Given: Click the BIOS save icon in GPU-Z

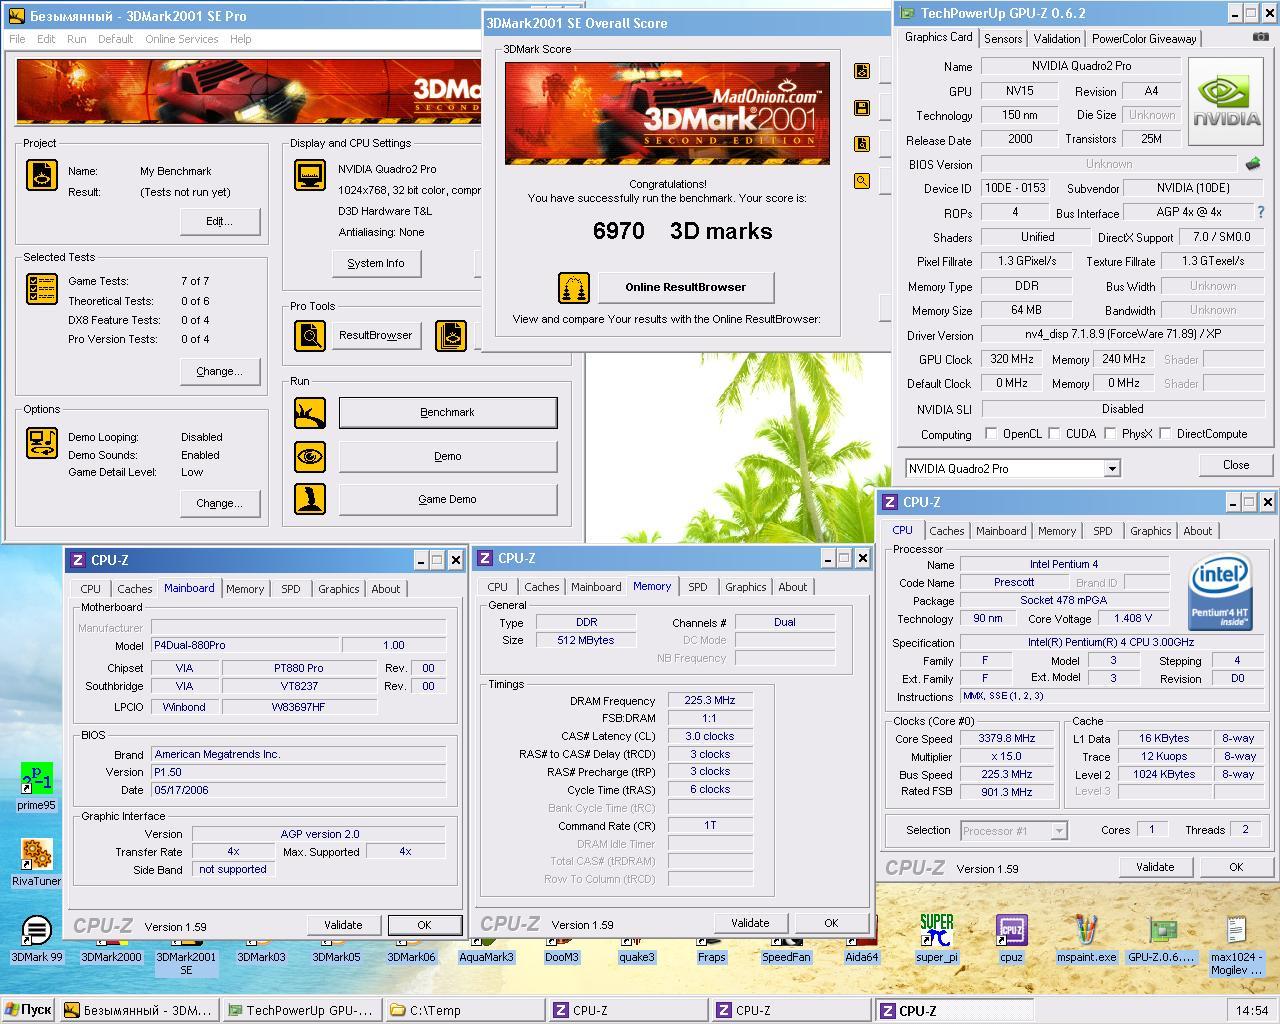Looking at the screenshot, I should (1253, 163).
